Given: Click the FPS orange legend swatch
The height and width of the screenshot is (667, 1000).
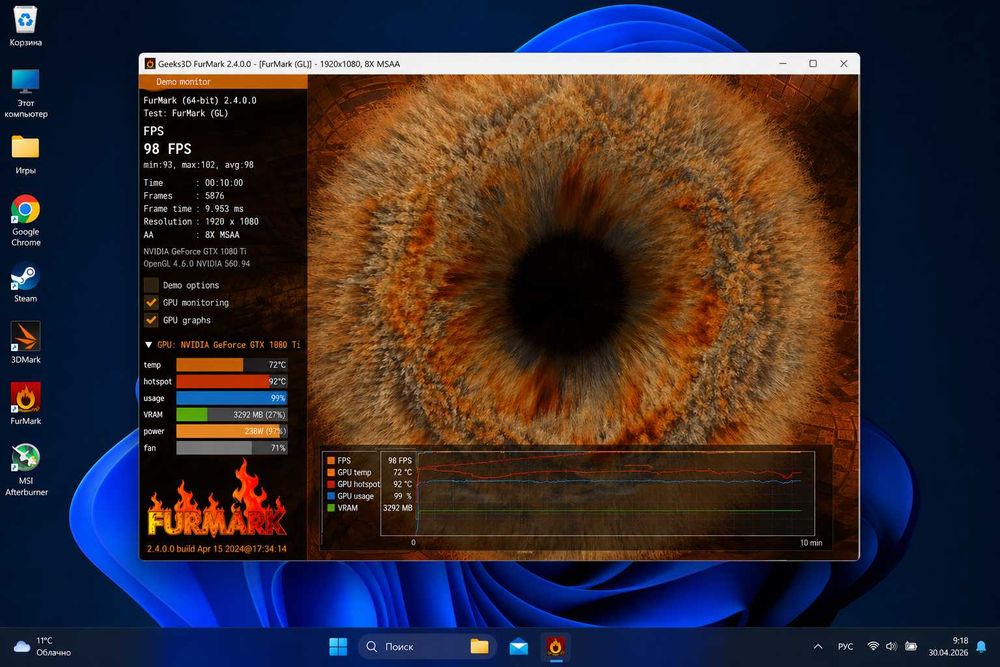Looking at the screenshot, I should 331,460.
